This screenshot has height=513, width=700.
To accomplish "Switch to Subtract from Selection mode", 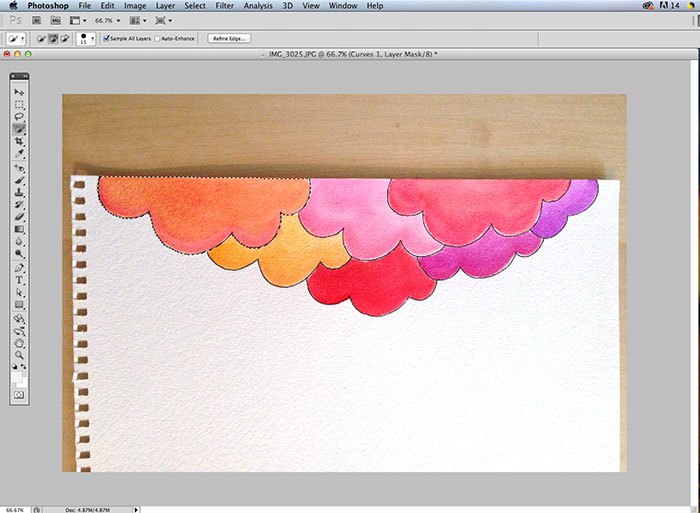I will [65, 39].
